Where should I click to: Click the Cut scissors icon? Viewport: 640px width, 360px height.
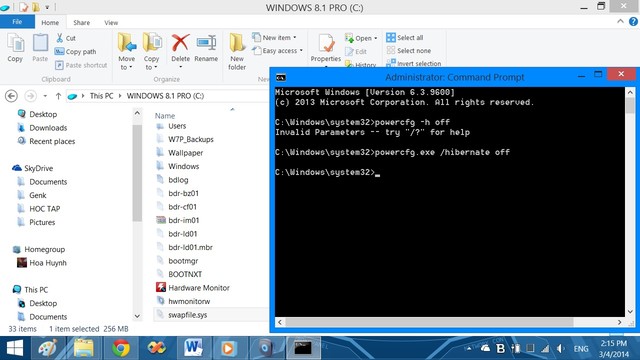(x=60, y=38)
